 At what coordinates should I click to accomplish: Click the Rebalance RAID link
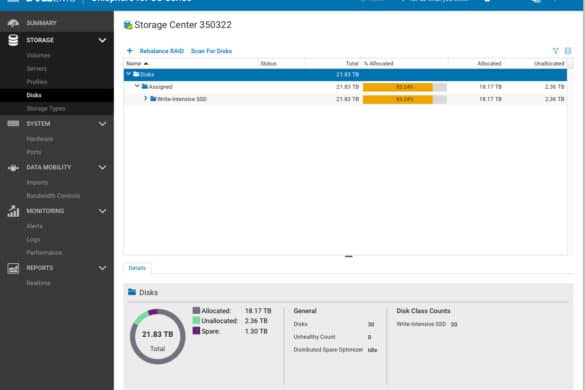coord(162,51)
